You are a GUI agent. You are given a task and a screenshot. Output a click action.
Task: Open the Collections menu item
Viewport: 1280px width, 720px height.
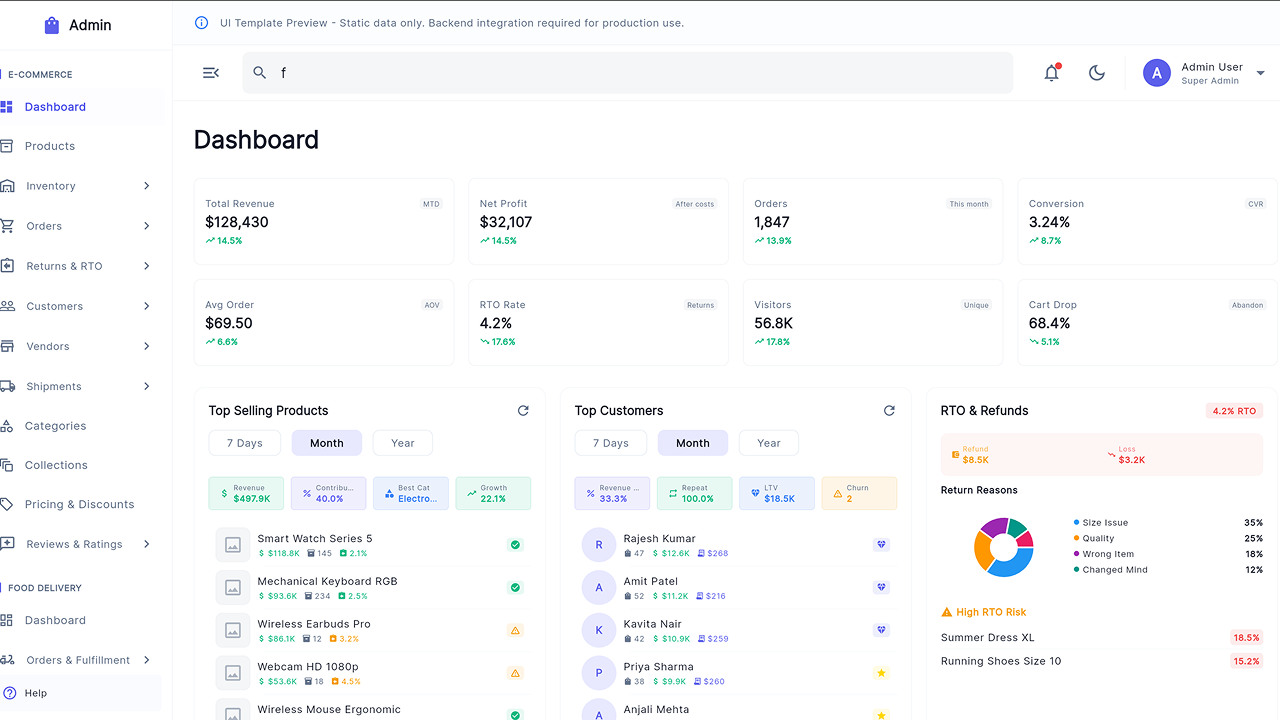[x=80, y=465]
